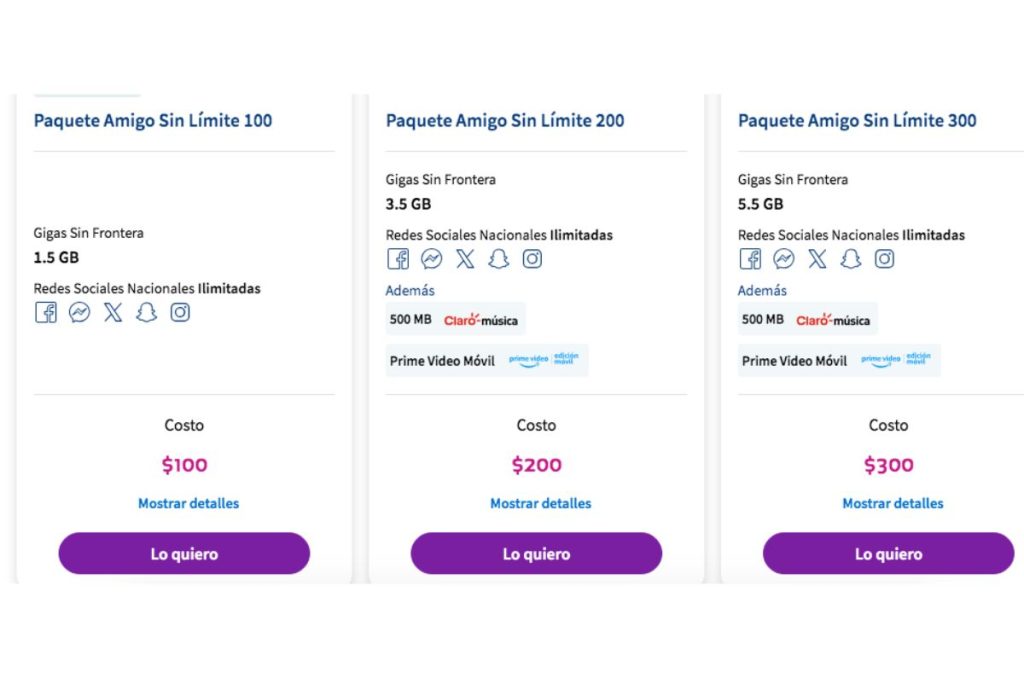1024x678 pixels.
Task: Click Facebook icon in Sin Límite 300 card
Action: [750, 259]
